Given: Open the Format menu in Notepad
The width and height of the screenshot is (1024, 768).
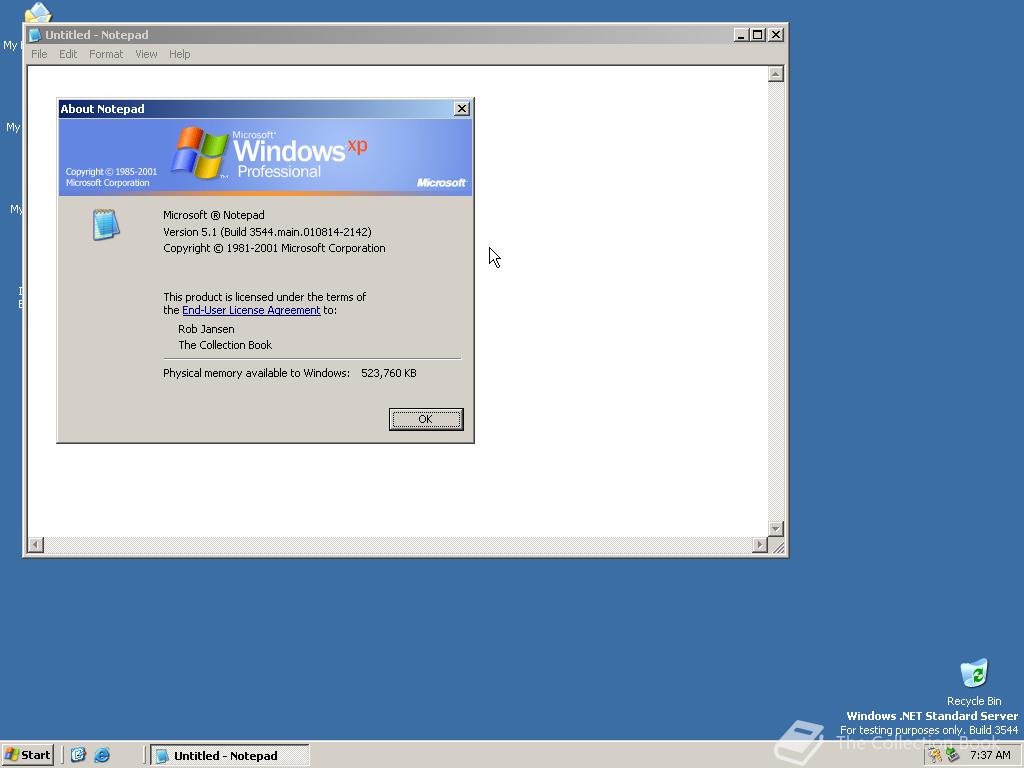Looking at the screenshot, I should [x=106, y=54].
